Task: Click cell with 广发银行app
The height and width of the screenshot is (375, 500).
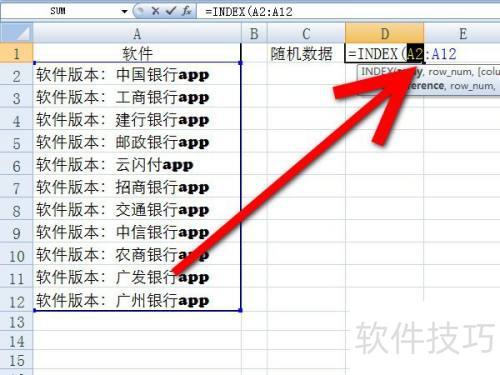Action: (x=137, y=277)
